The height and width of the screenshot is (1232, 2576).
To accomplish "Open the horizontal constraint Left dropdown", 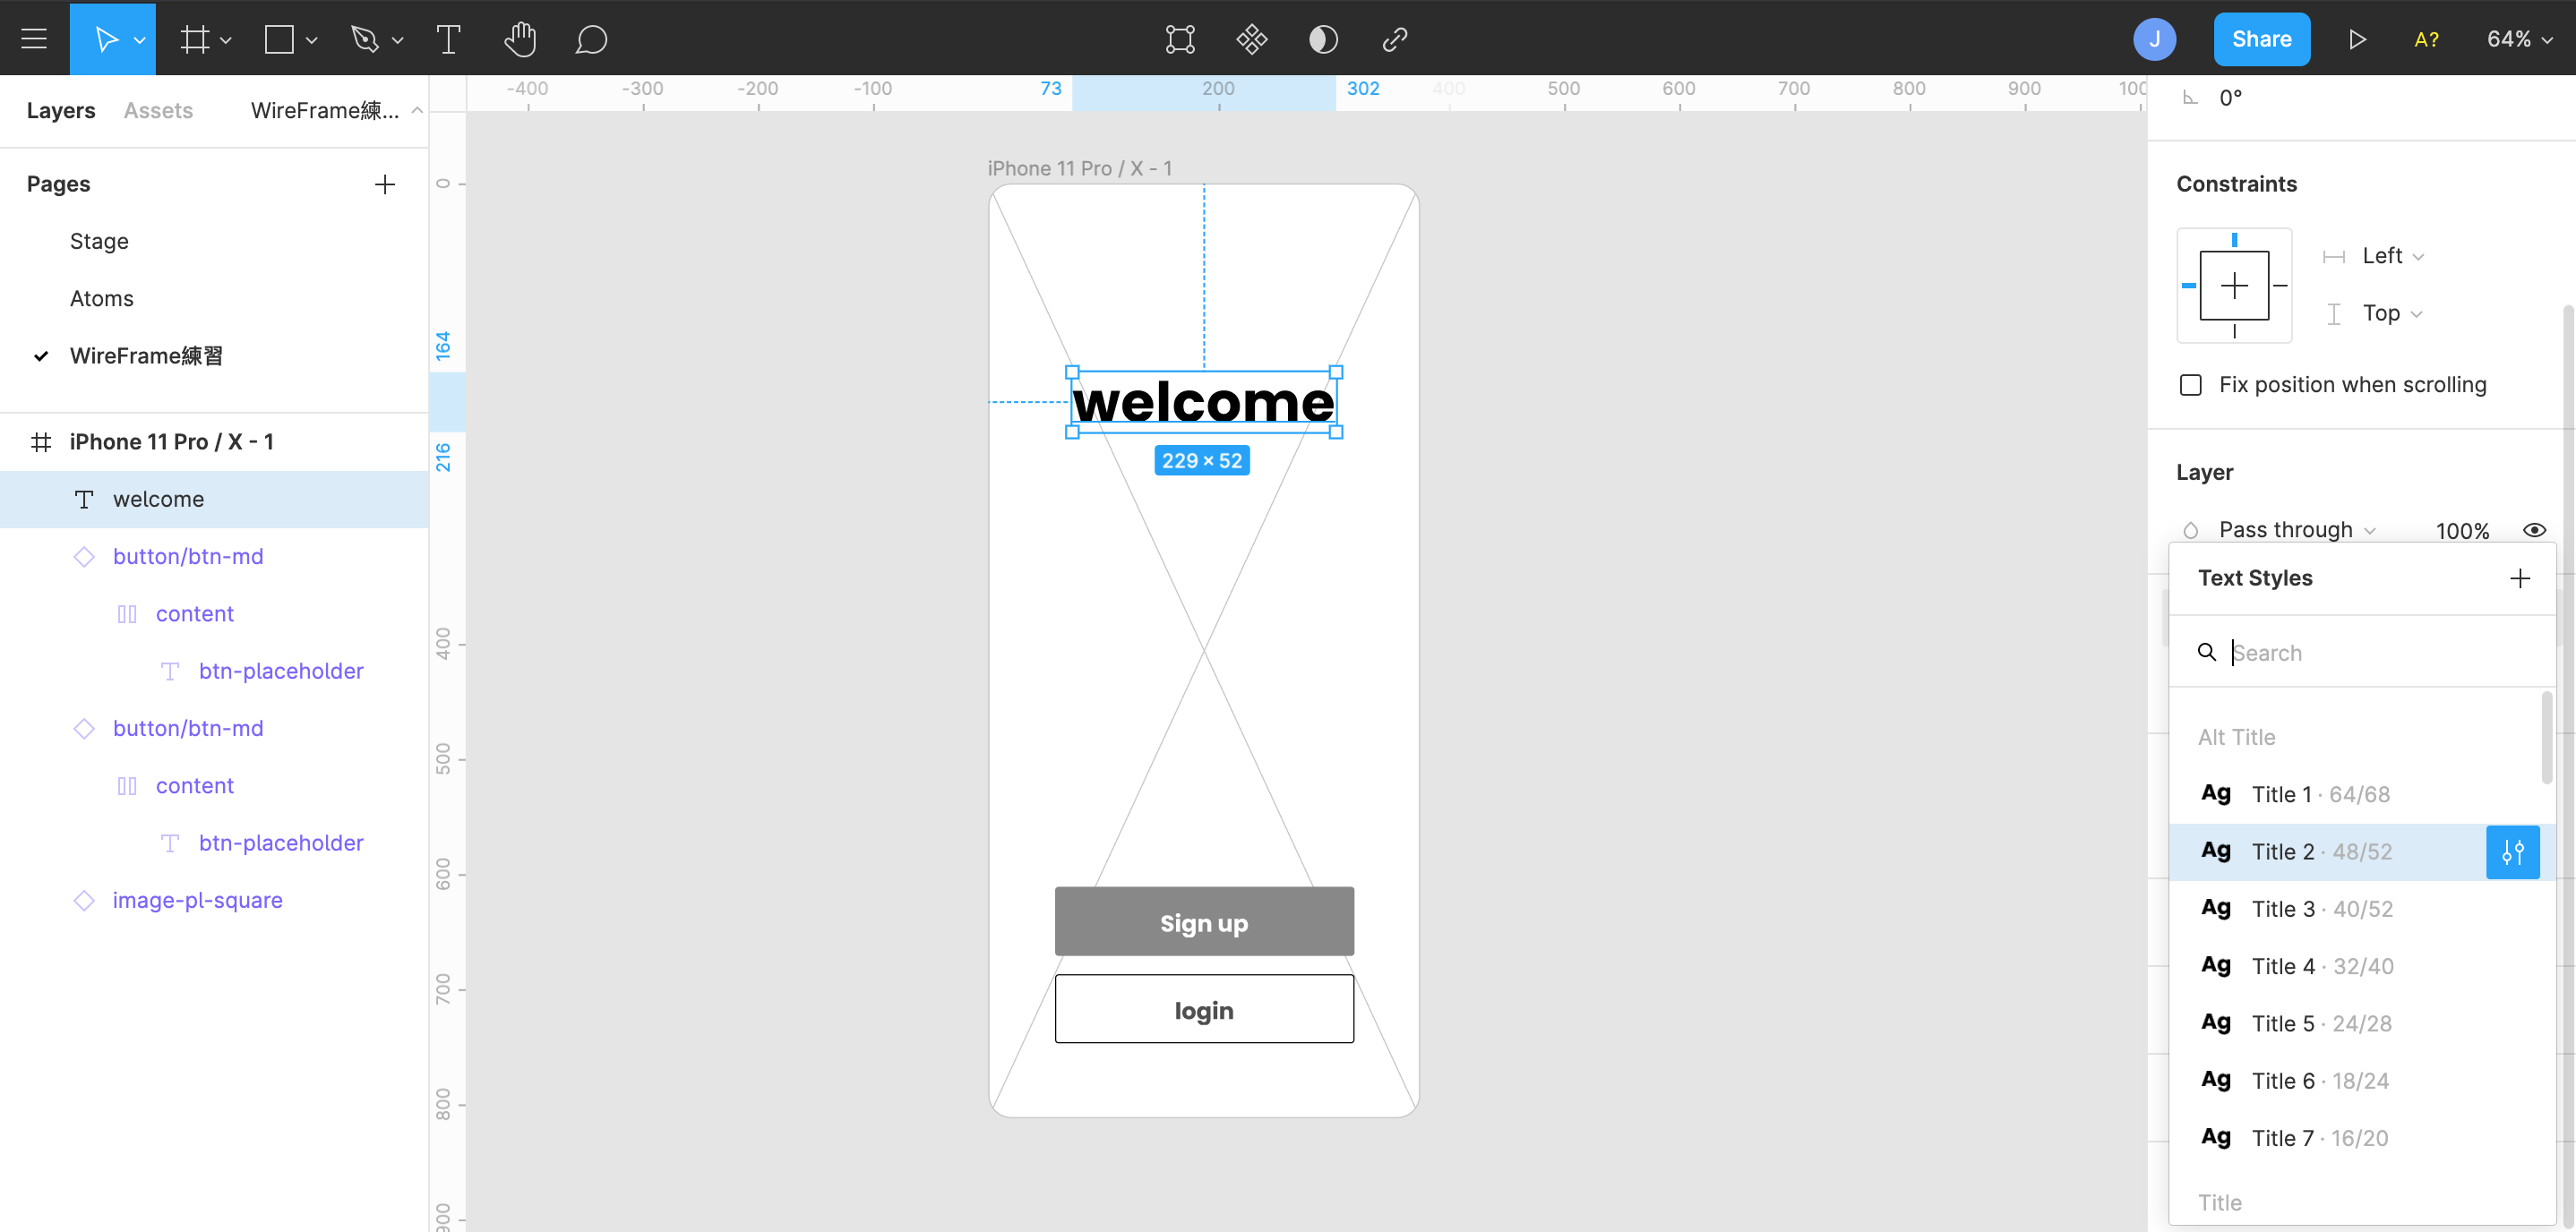I will [2392, 256].
